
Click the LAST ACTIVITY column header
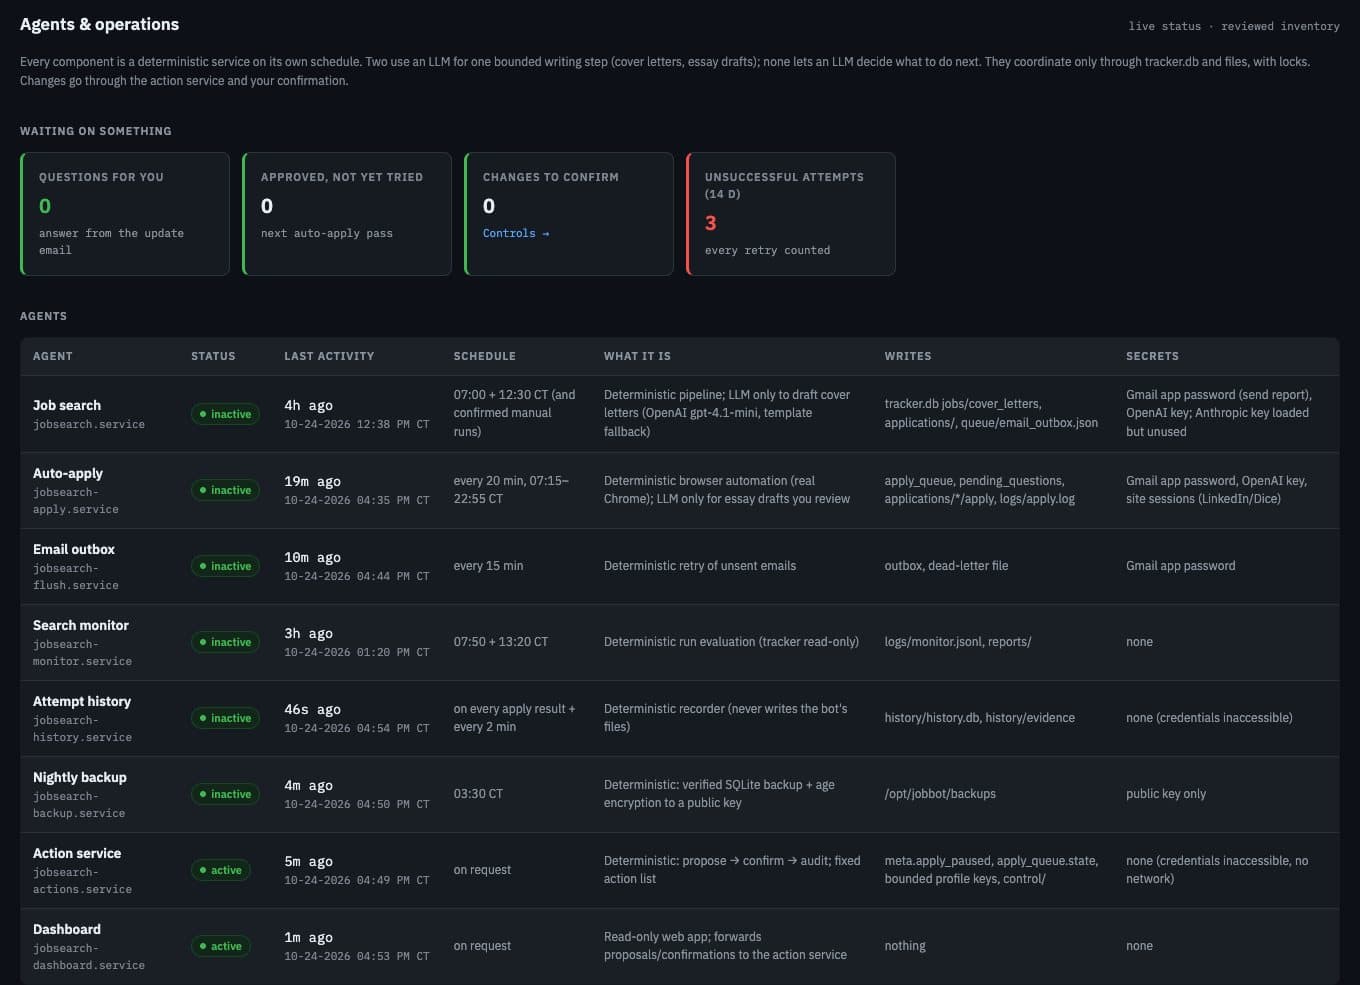coord(329,356)
